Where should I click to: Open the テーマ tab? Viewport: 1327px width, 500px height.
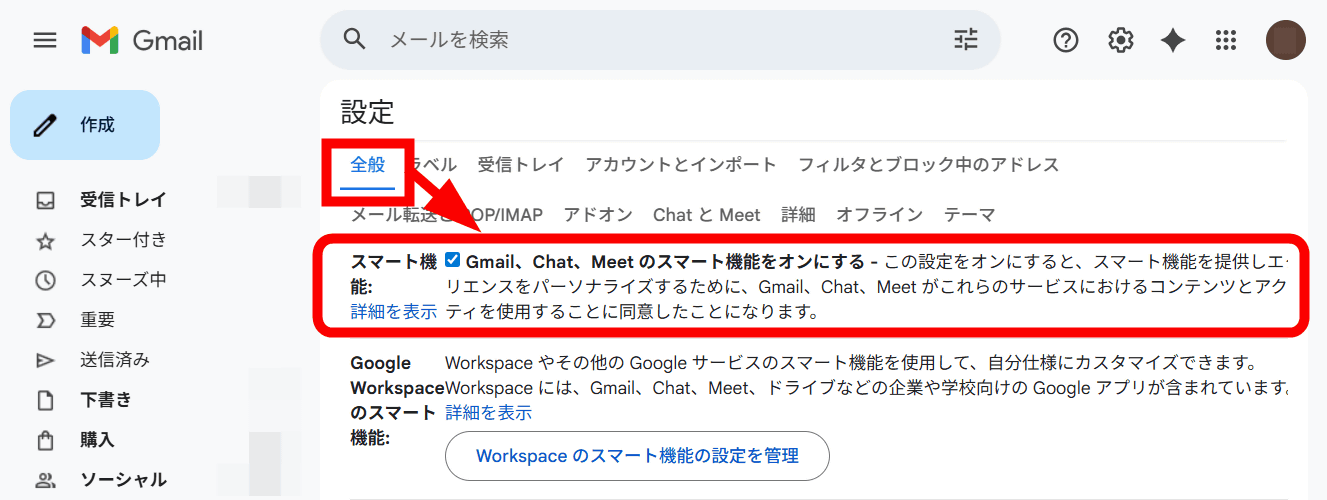pyautogui.click(x=970, y=215)
